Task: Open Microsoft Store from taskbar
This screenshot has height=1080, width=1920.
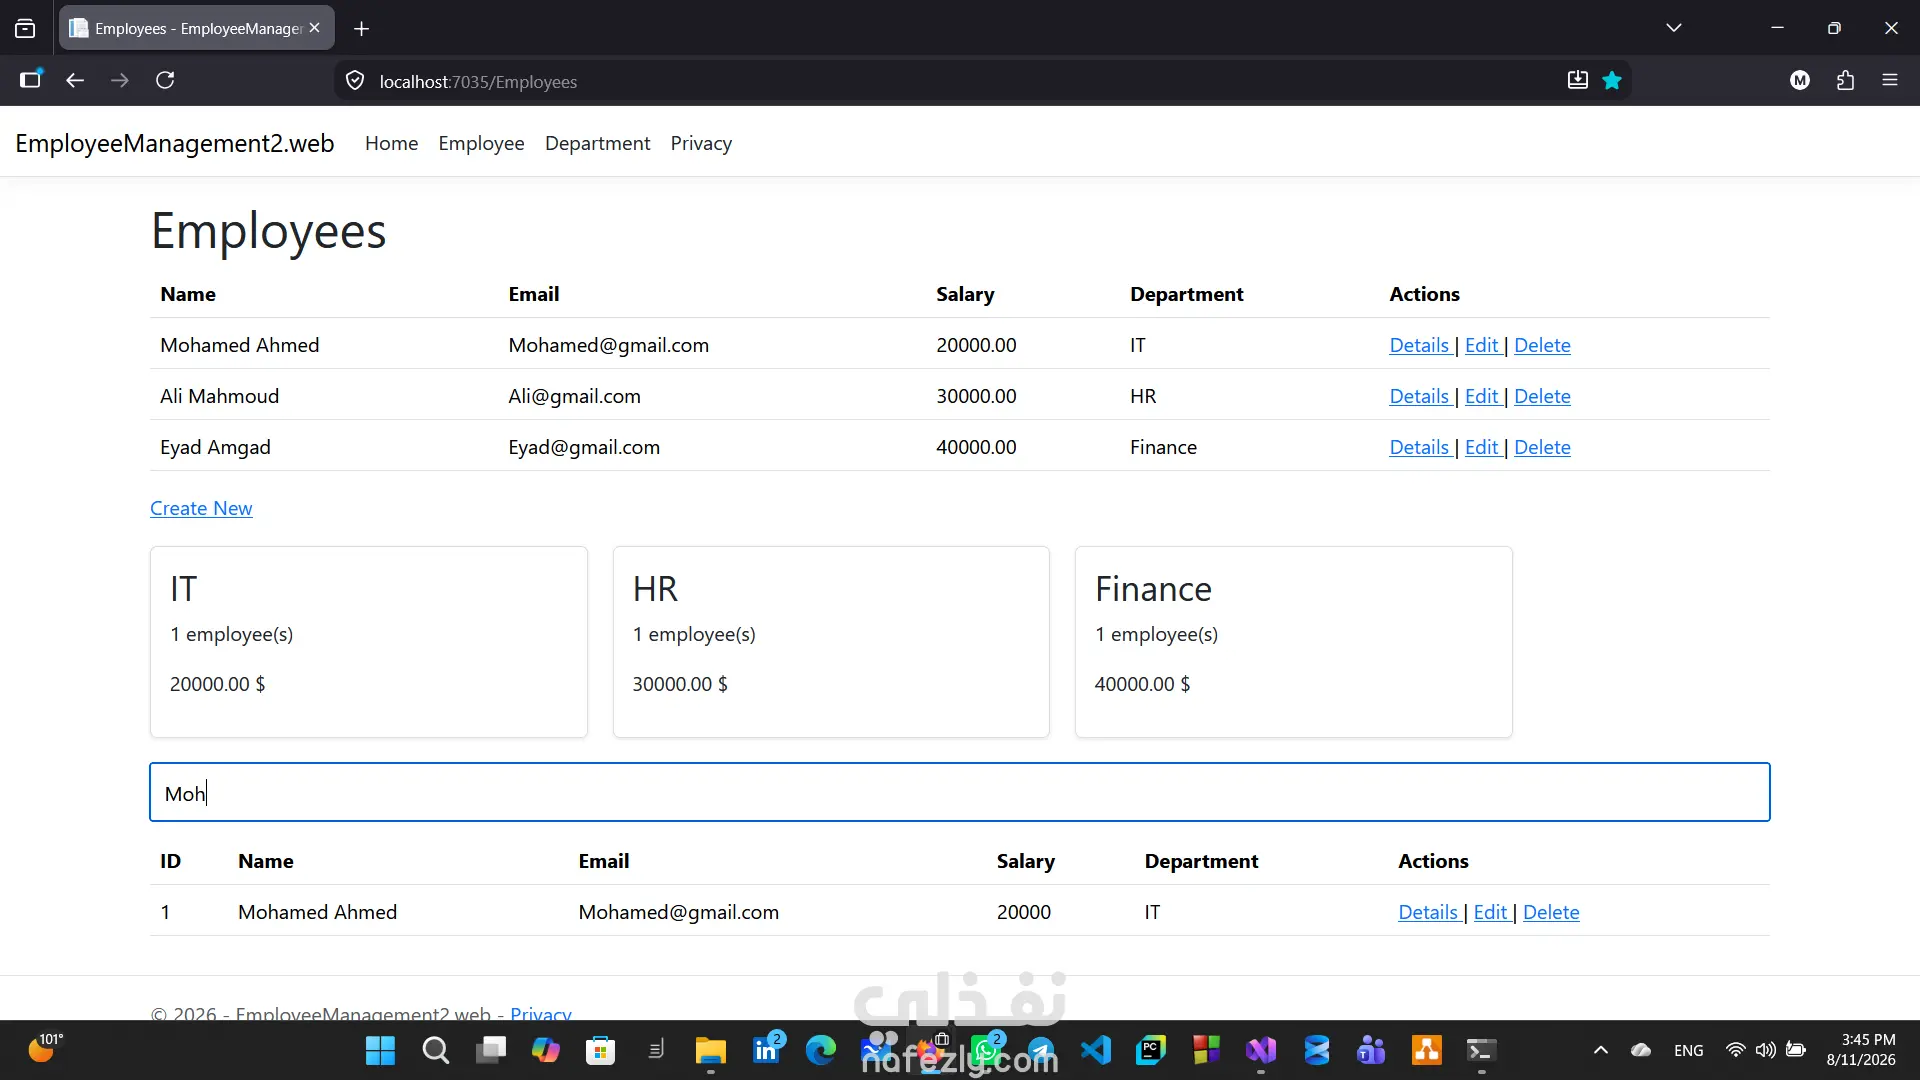Action: click(601, 1050)
